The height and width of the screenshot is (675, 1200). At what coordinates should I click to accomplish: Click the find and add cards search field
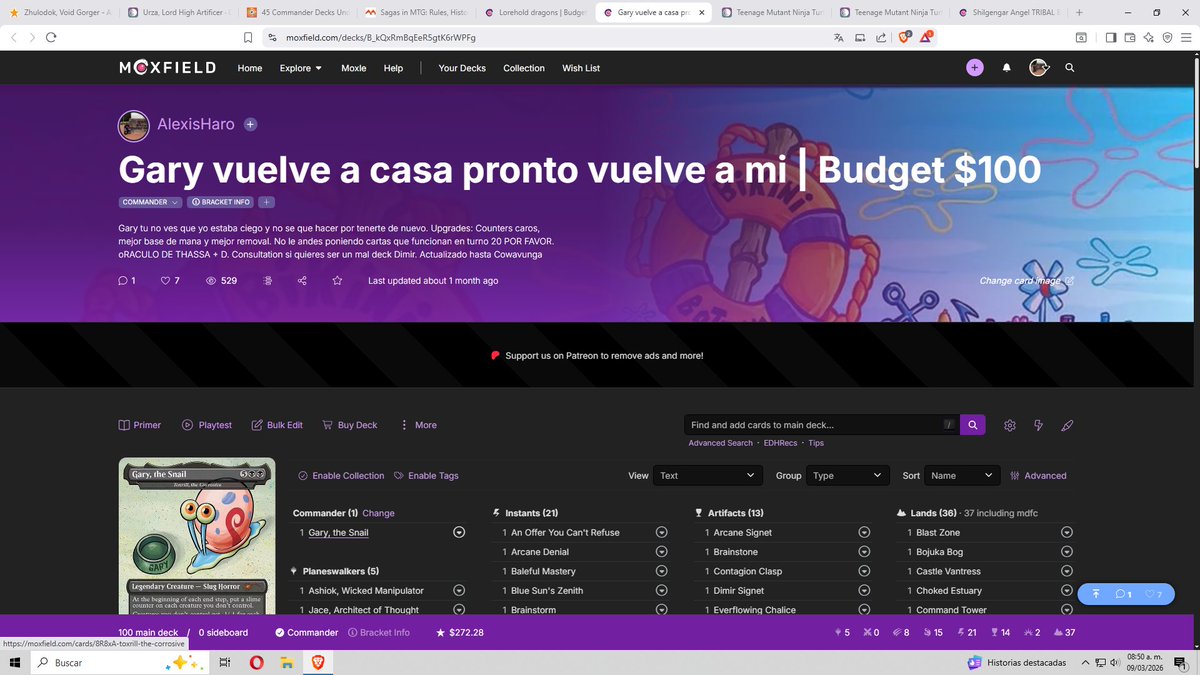pyautogui.click(x=821, y=425)
